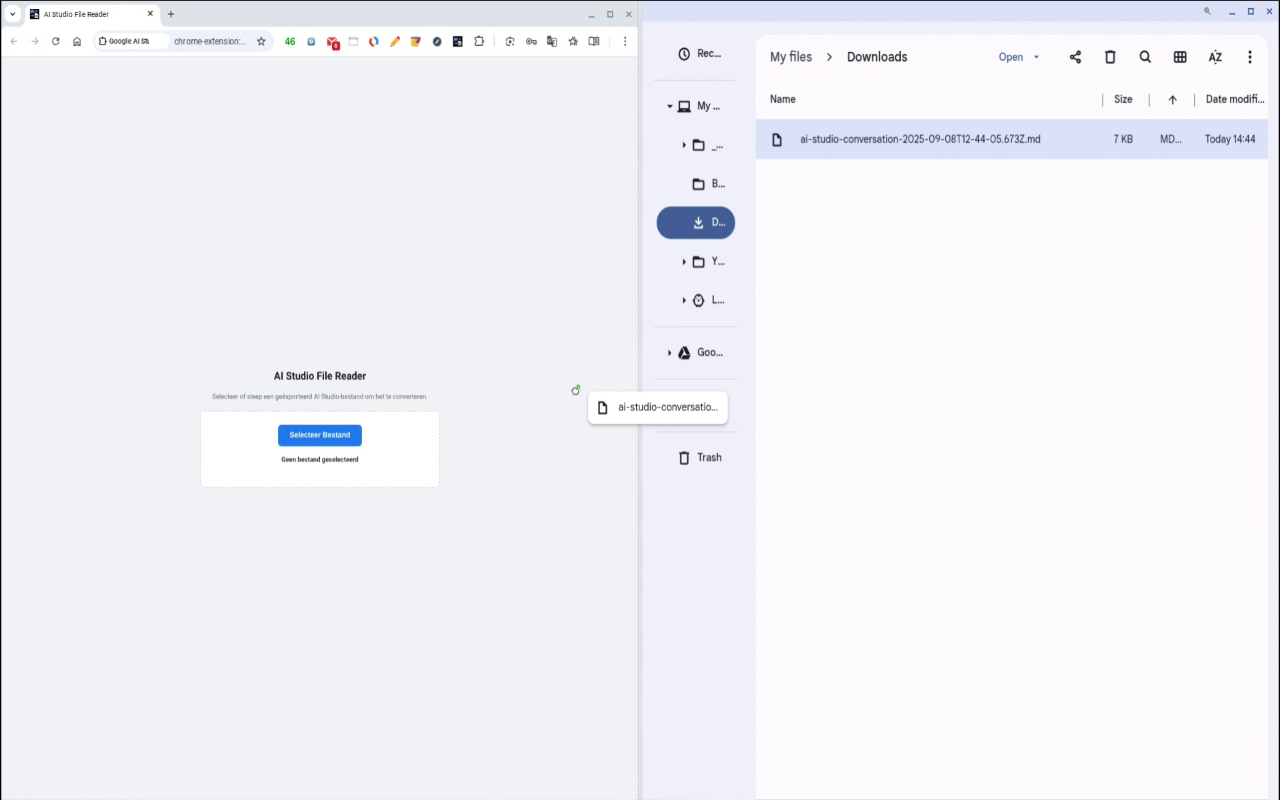
Task: Open Chrome tab search dropdown arrow
Action: (13, 14)
